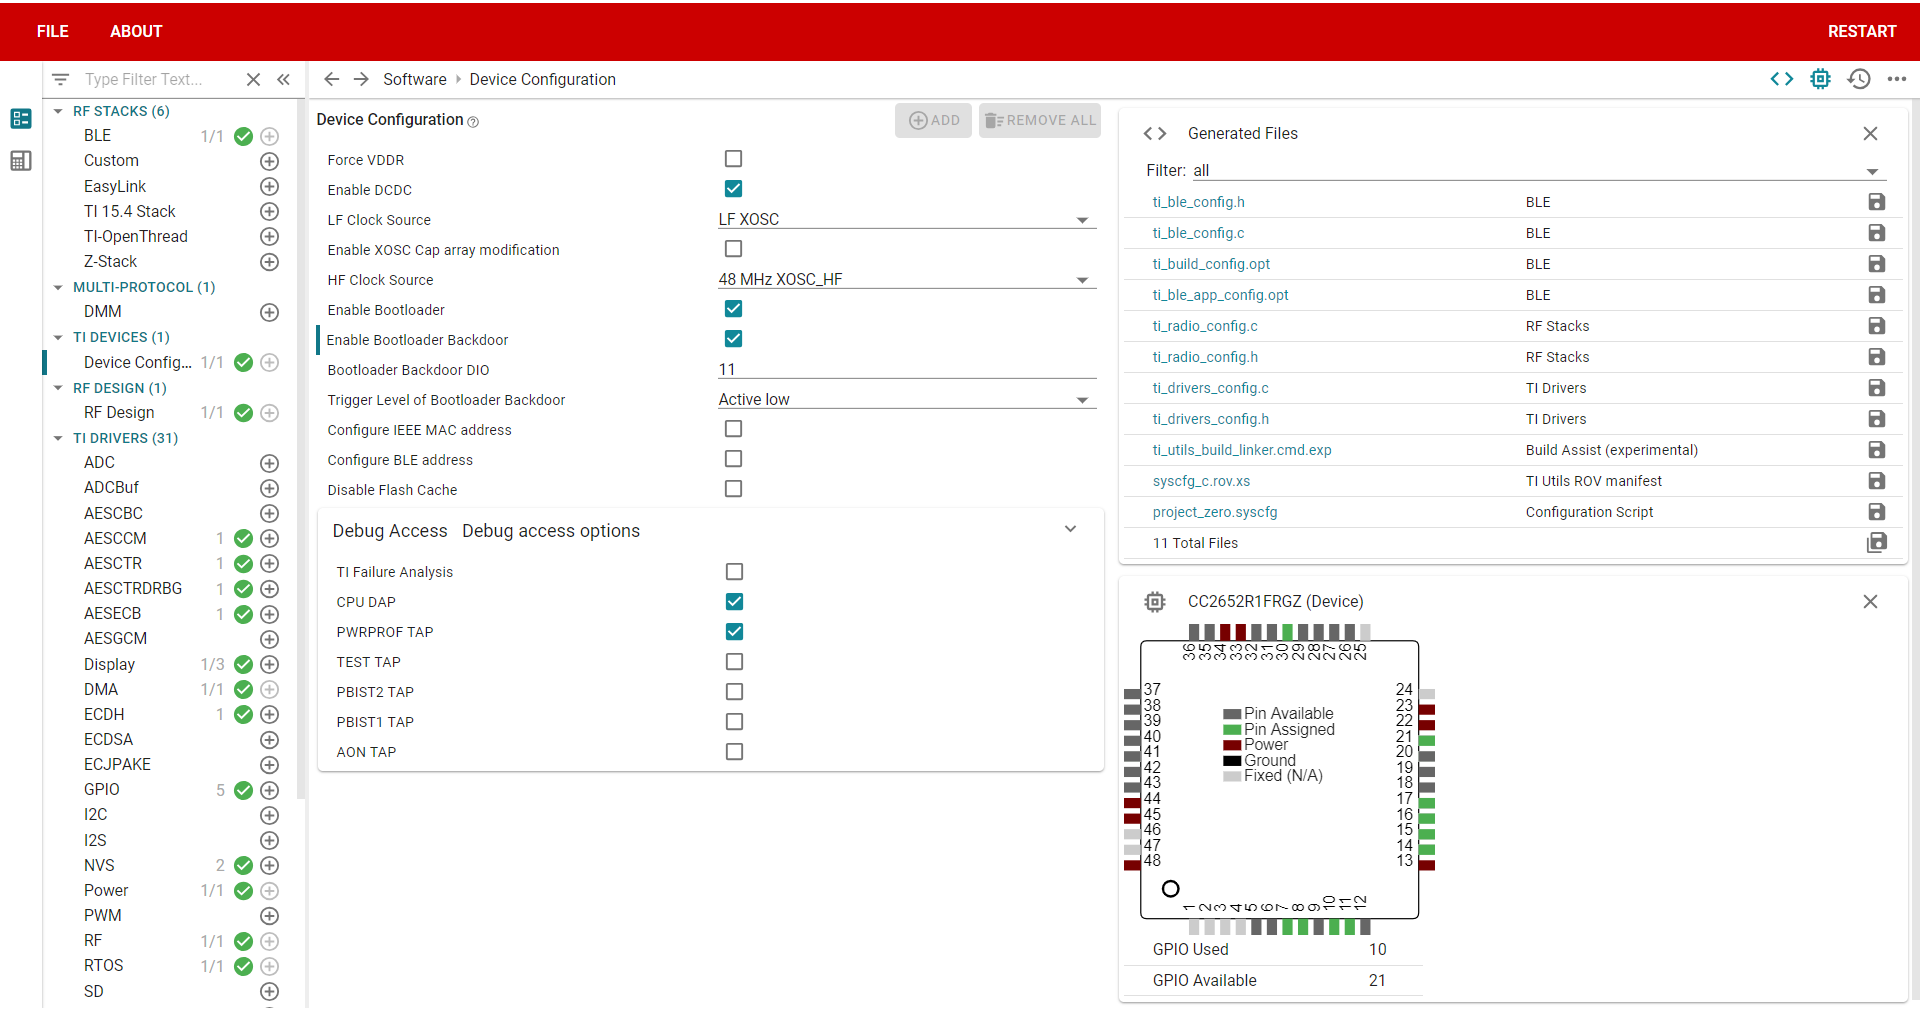The width and height of the screenshot is (1920, 1014).
Task: Click the REMOVE ALL button
Action: 1040,120
